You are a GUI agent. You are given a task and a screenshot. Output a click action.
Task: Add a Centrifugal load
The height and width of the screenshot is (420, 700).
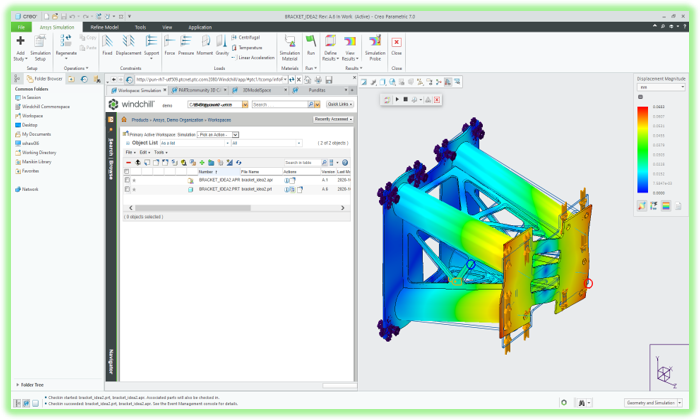[246, 37]
